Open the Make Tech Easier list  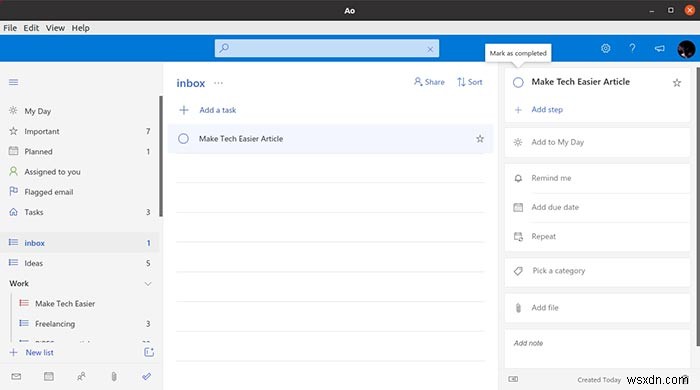[x=85, y=303]
